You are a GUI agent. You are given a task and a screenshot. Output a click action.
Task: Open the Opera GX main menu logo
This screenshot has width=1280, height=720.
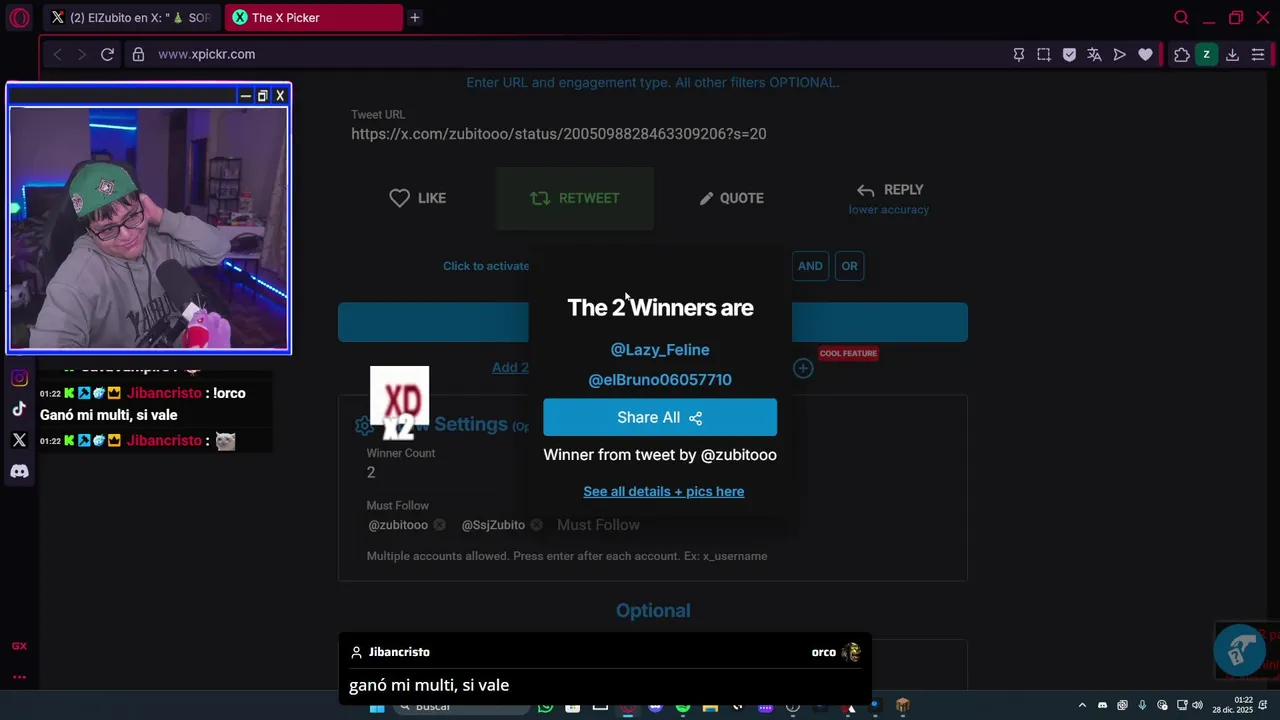(19, 18)
